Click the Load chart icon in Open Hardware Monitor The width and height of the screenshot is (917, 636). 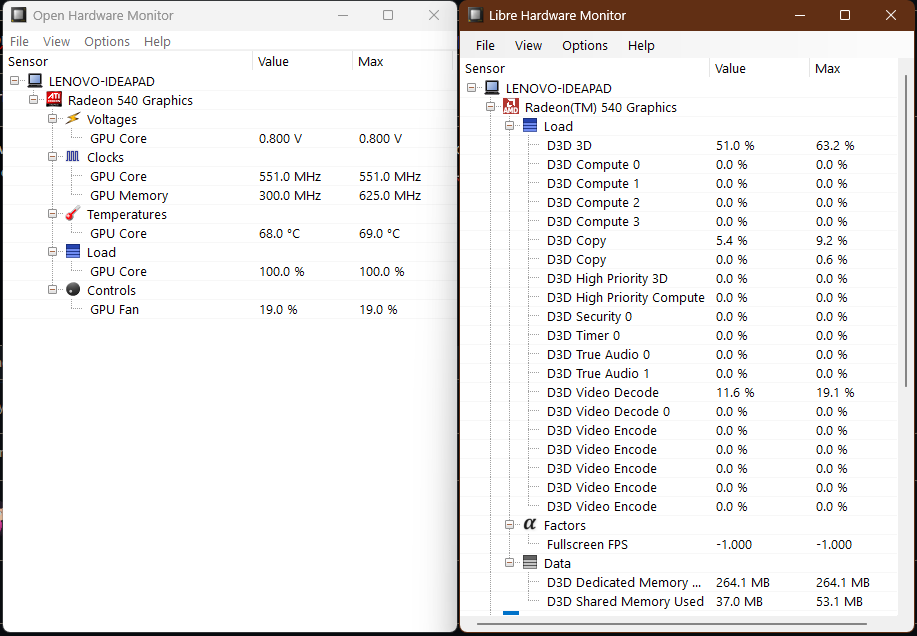(72, 252)
